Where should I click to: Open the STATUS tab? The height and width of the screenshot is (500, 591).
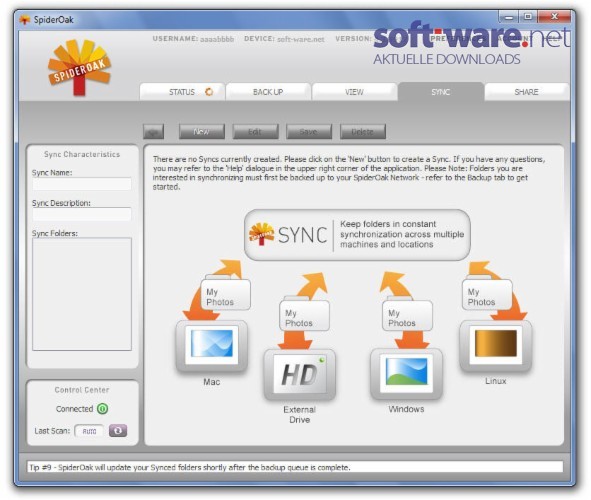(182, 92)
